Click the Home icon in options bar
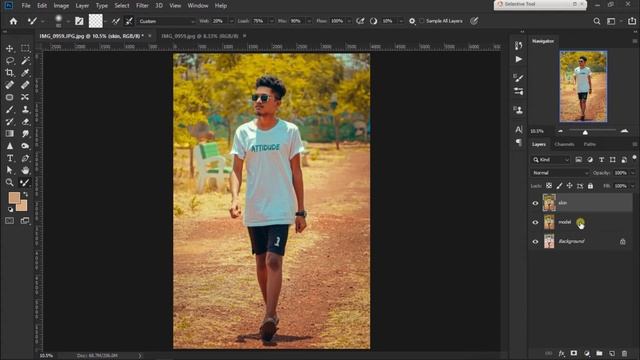This screenshot has width=640, height=360. 13,21
